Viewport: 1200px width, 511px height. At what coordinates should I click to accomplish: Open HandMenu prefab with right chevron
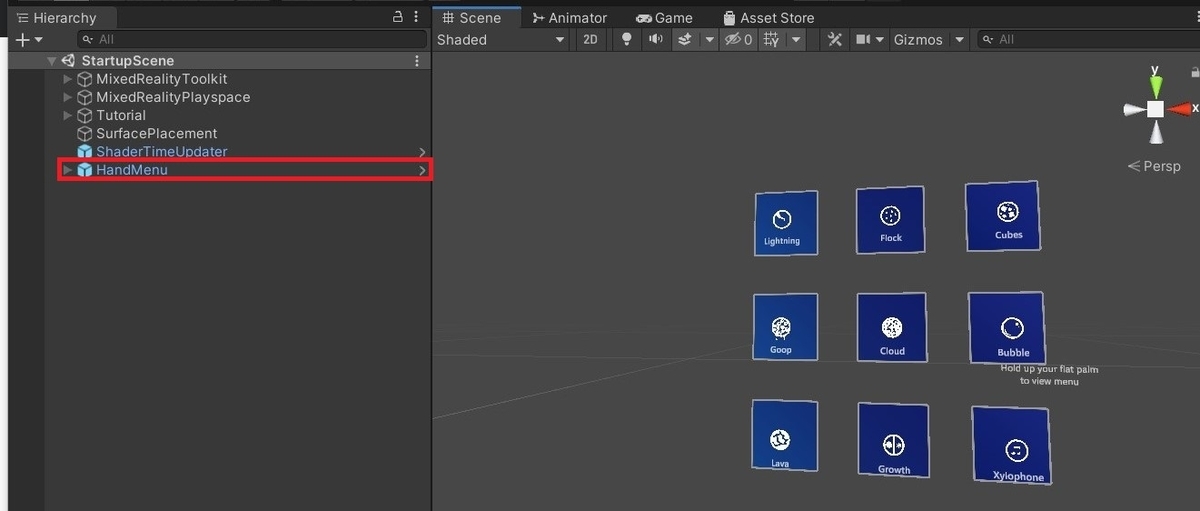[x=422, y=170]
